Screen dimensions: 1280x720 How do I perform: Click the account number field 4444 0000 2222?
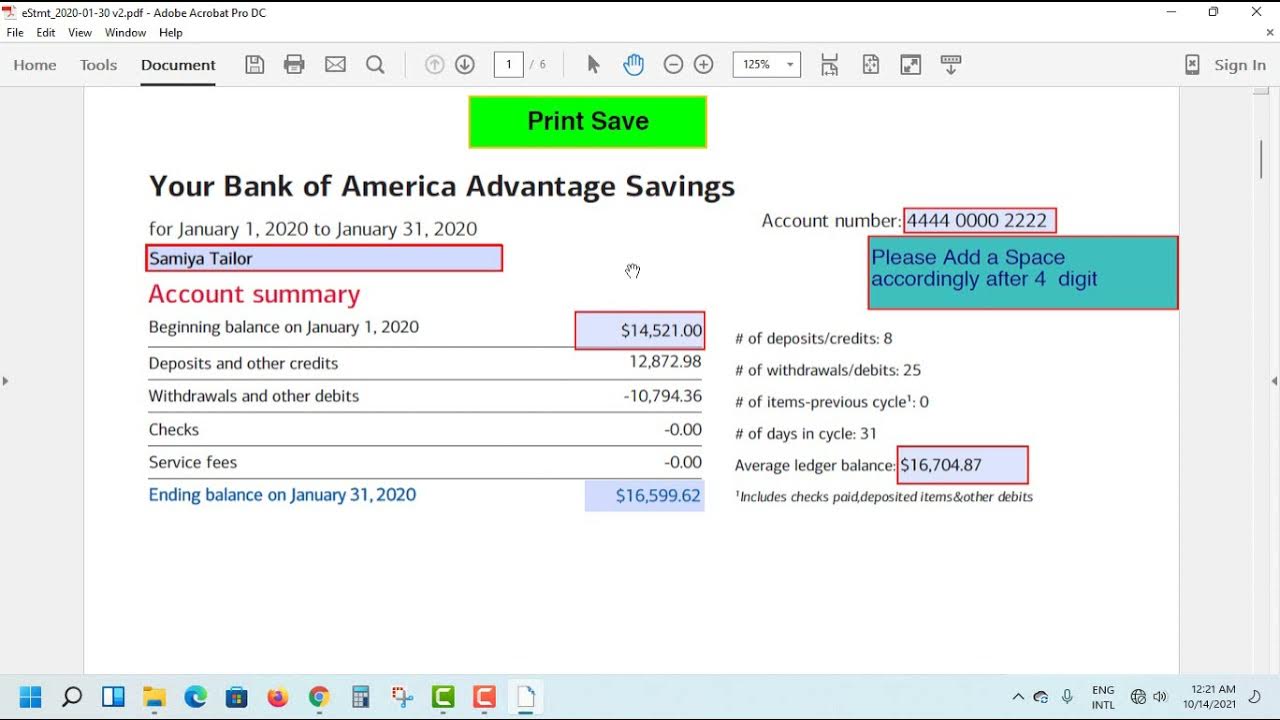tap(979, 221)
